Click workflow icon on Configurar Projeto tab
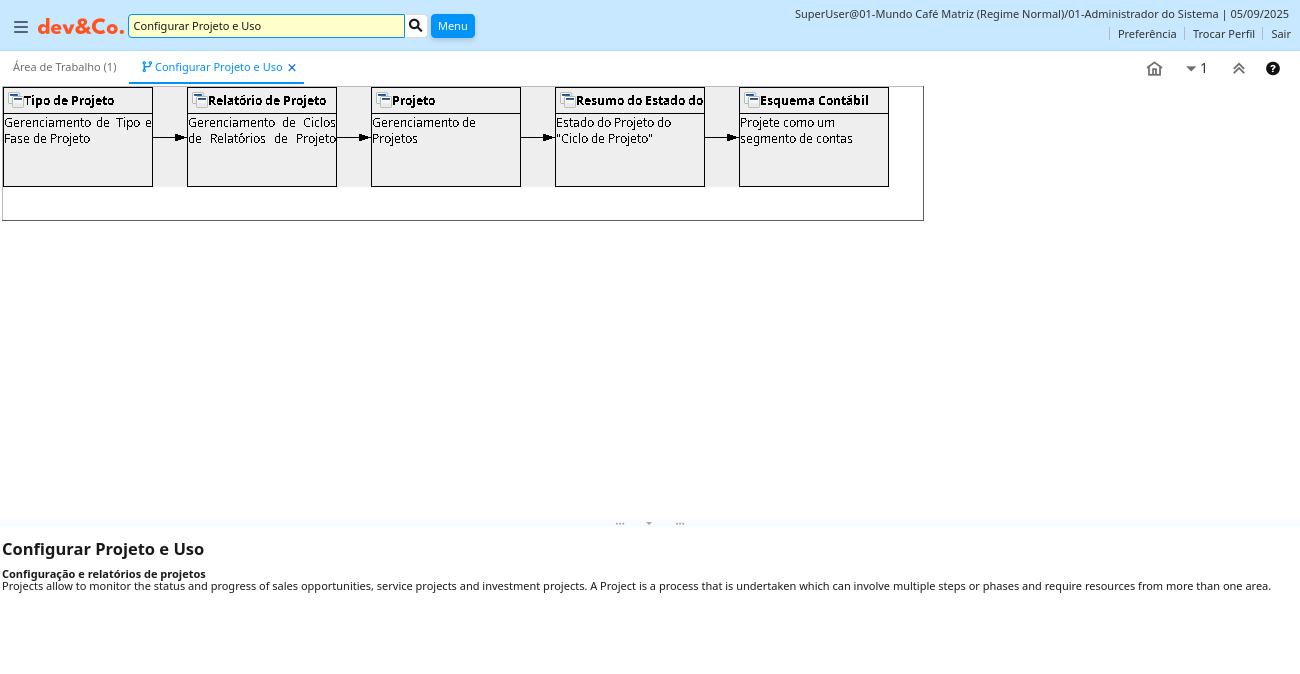The image size is (1300, 674). (147, 67)
